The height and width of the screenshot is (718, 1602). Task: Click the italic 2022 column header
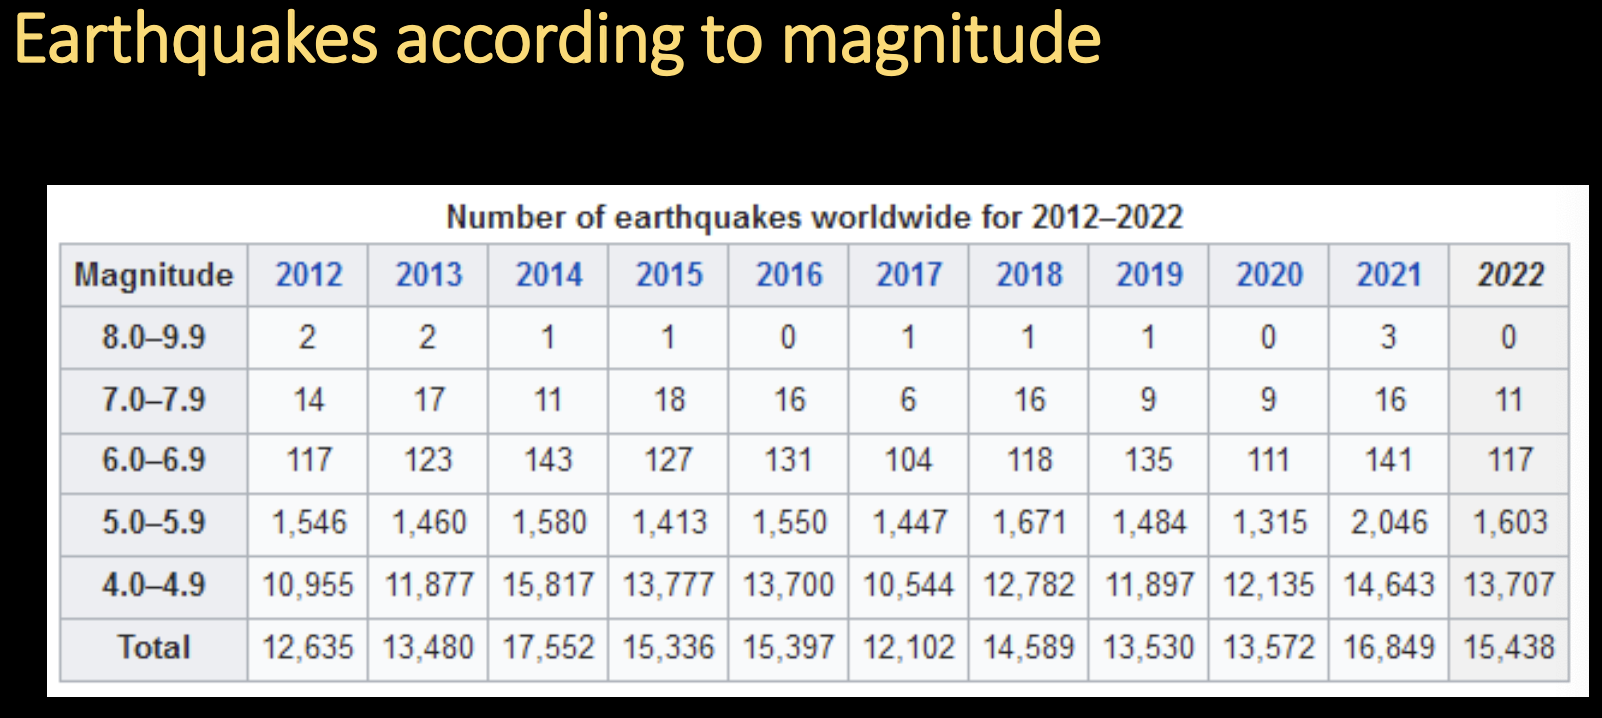pos(1510,275)
